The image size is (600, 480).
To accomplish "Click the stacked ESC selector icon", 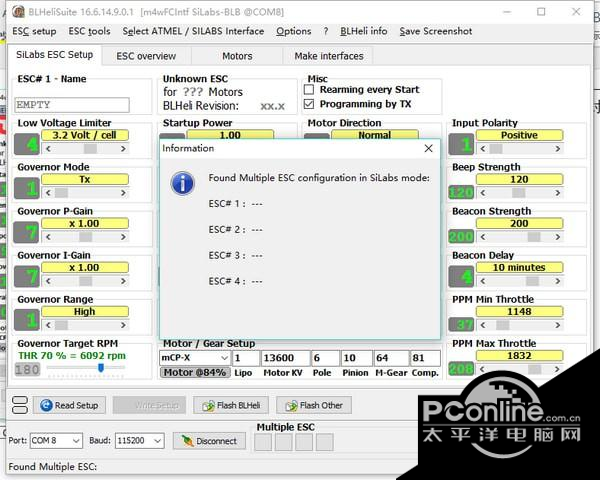I will tap(20, 405).
